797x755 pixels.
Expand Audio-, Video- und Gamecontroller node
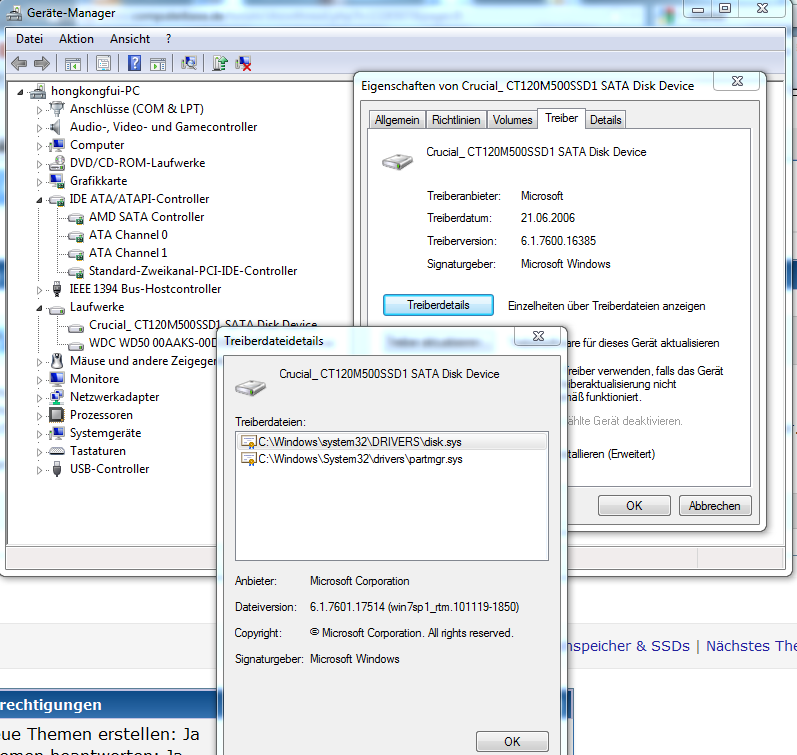[x=39, y=128]
